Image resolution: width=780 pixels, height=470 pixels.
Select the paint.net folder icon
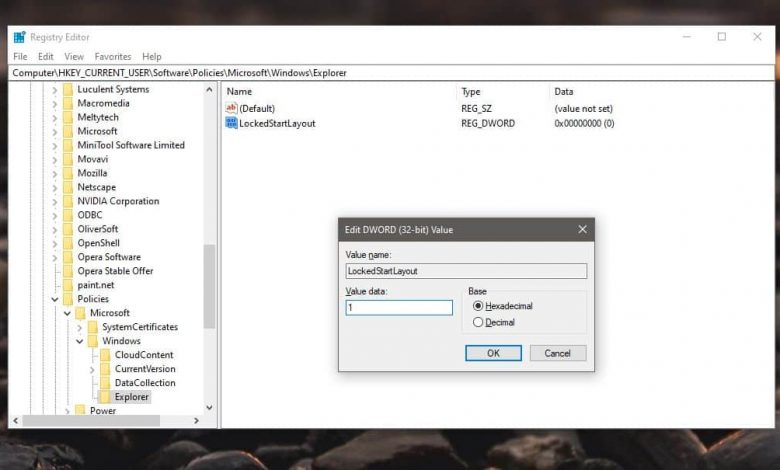coord(68,285)
